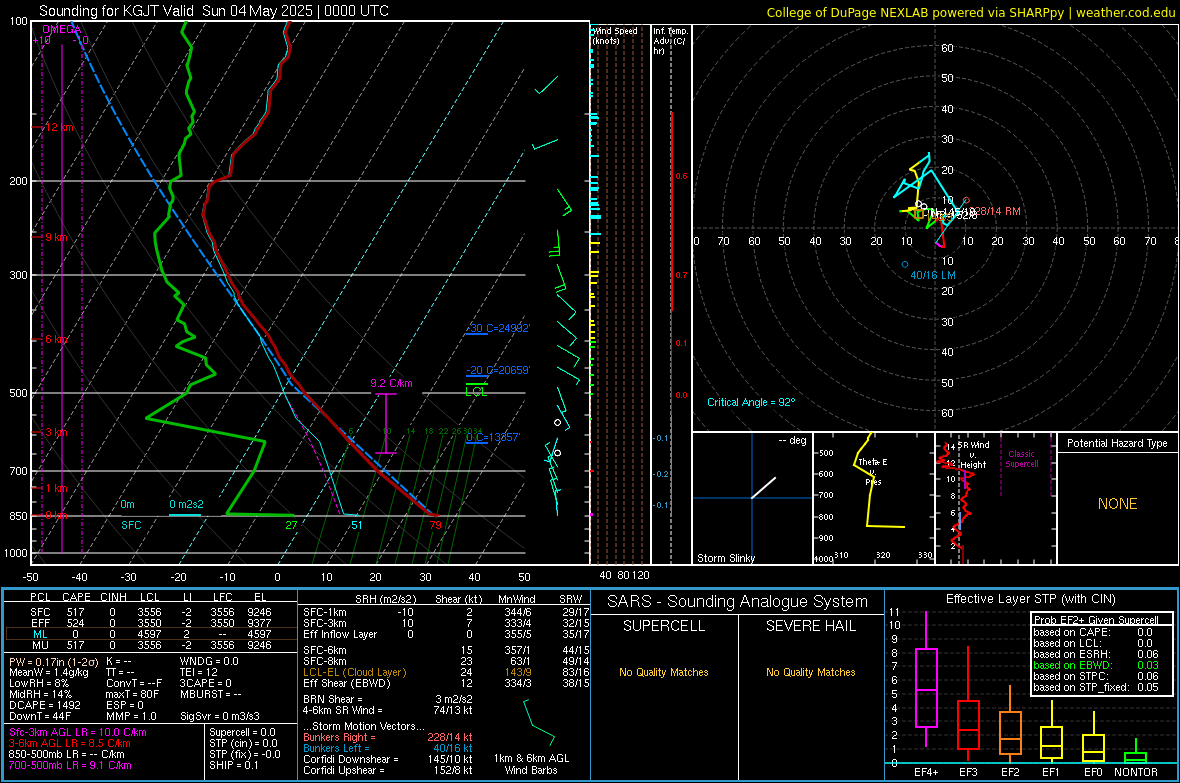Image resolution: width=1180 pixels, height=783 pixels.
Task: Click the 3 km height marker
Action: (56, 432)
